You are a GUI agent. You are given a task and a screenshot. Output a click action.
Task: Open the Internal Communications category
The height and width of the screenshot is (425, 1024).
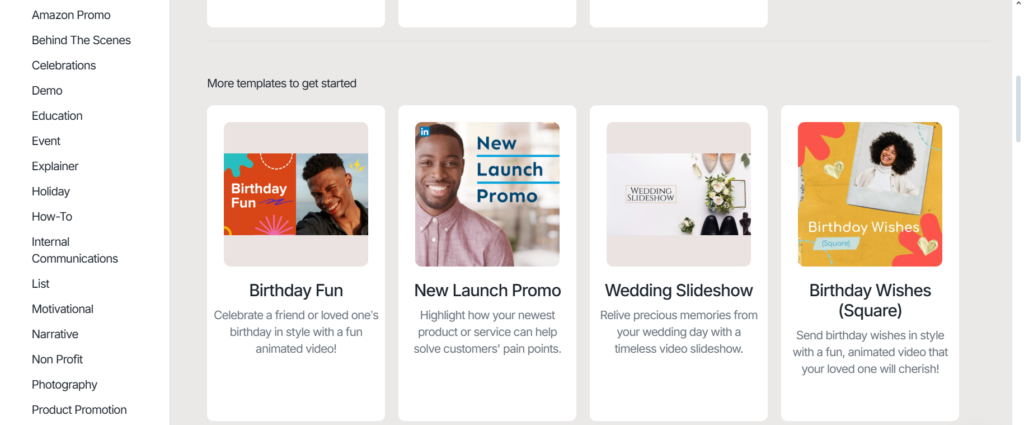pyautogui.click(x=75, y=250)
